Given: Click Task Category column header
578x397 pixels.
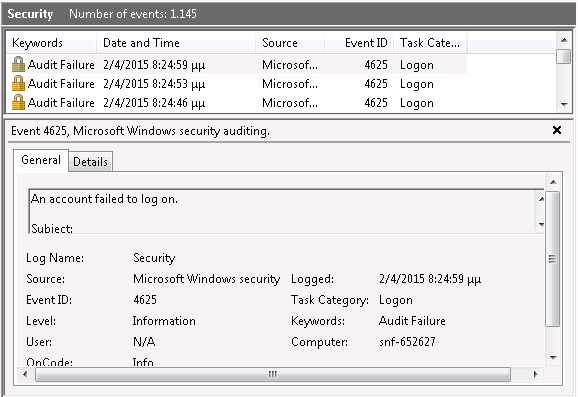Looking at the screenshot, I should pos(430,43).
